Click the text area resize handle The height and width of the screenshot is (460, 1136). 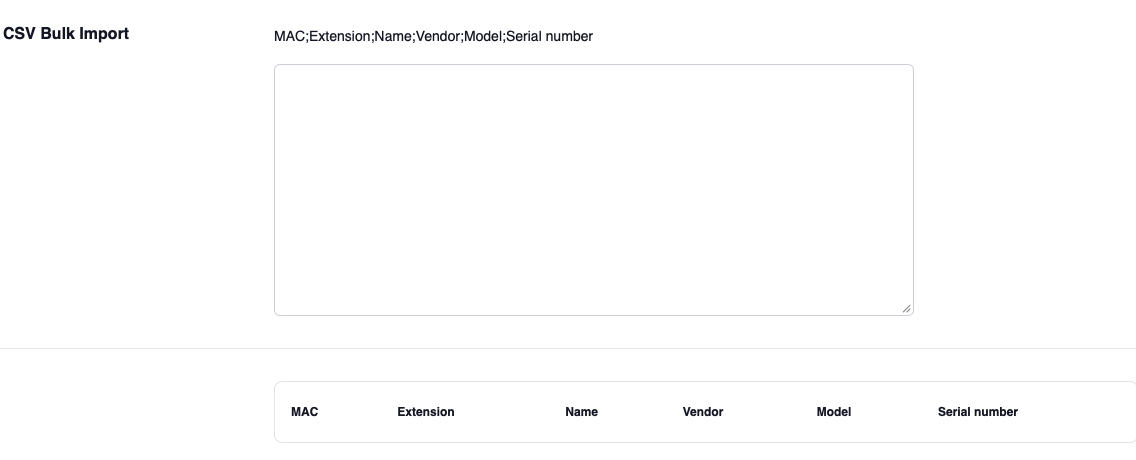pos(906,308)
